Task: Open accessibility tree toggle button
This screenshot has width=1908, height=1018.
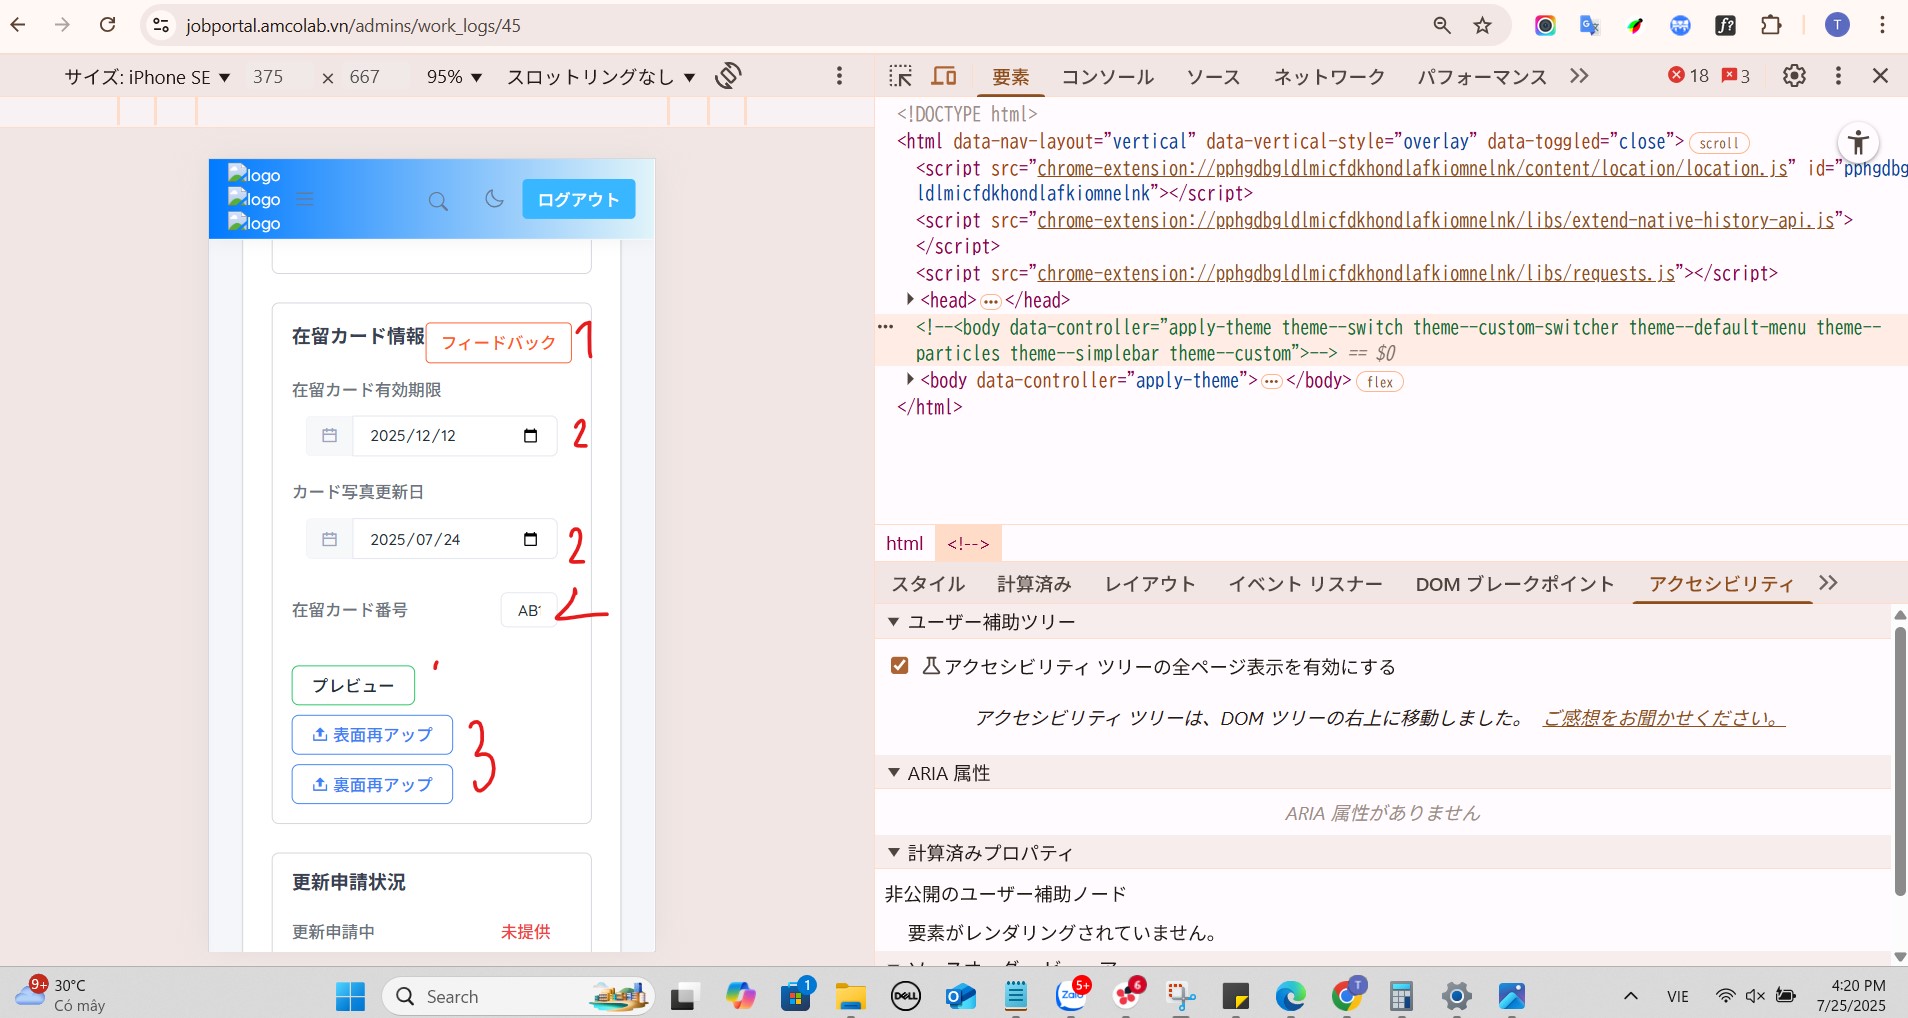Action: [1858, 142]
